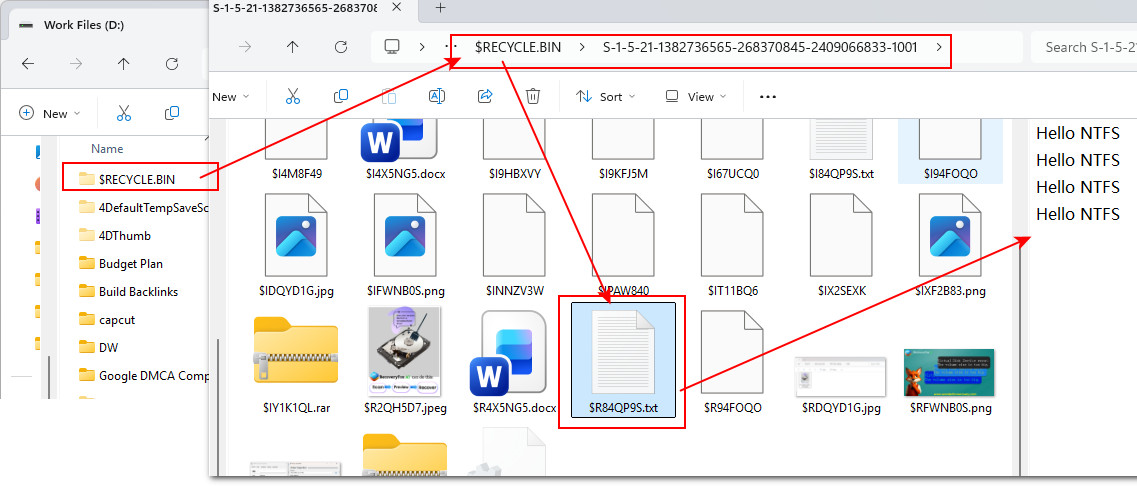Open New dropdown in front window
Image resolution: width=1137 pixels, height=486 pixels.
(x=231, y=96)
